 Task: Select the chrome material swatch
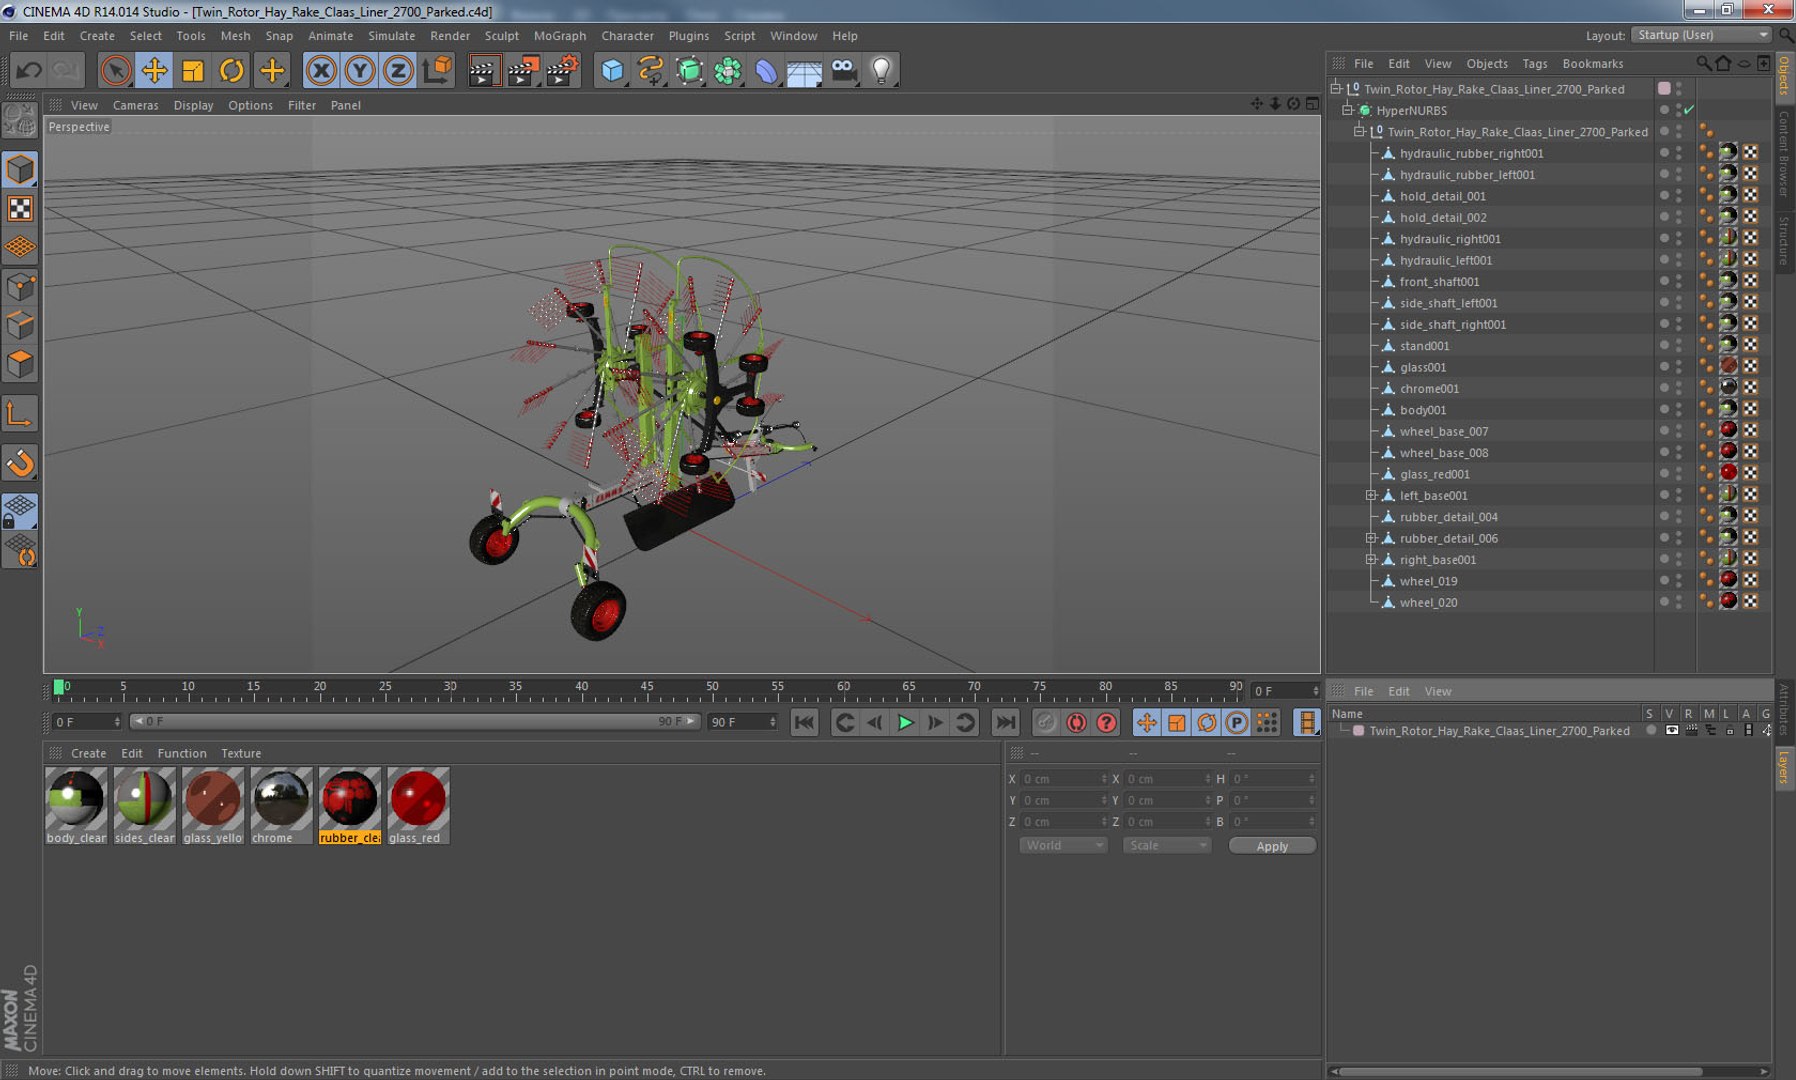(282, 806)
